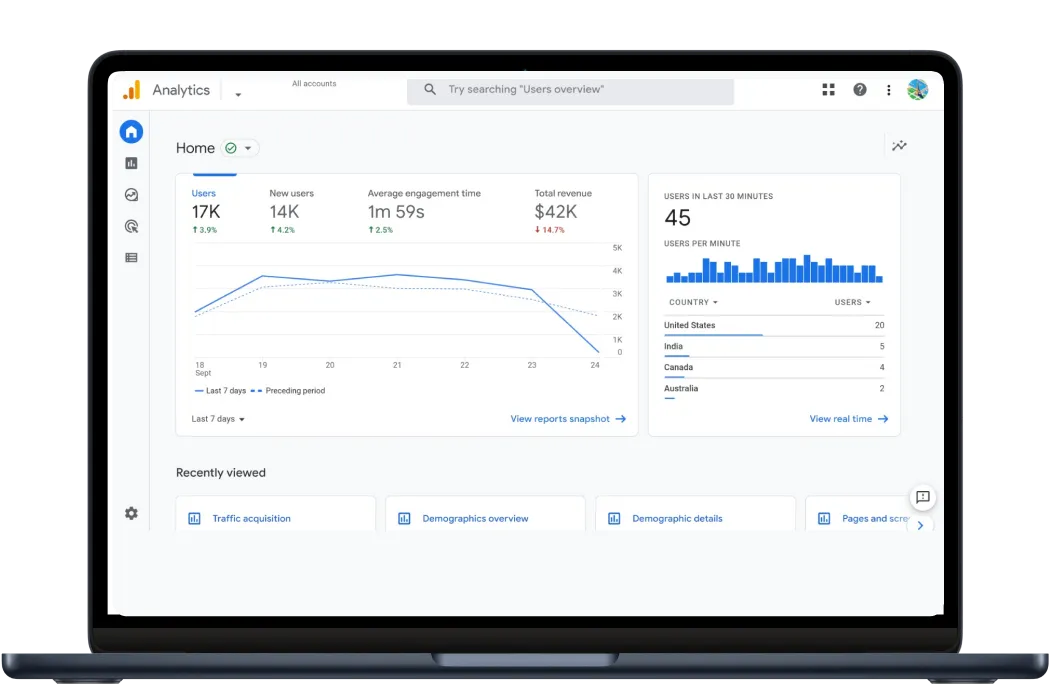Click the Pages and screens report icon

coord(825,519)
